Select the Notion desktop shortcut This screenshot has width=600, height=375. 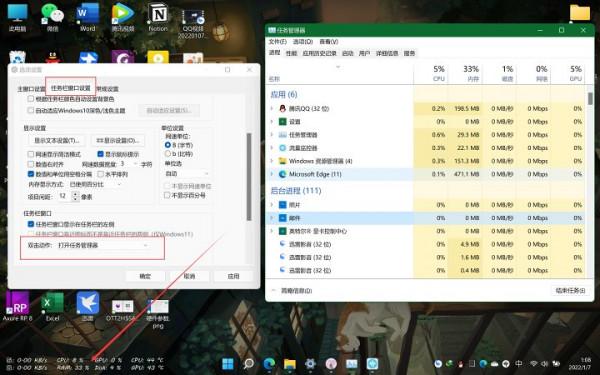click(158, 17)
